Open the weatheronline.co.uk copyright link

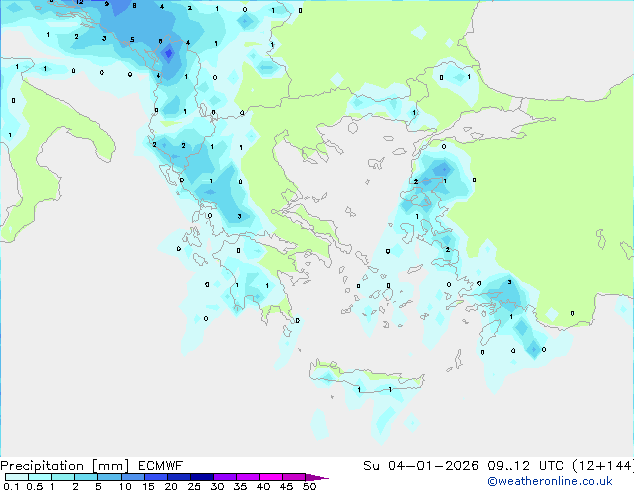[x=549, y=481]
